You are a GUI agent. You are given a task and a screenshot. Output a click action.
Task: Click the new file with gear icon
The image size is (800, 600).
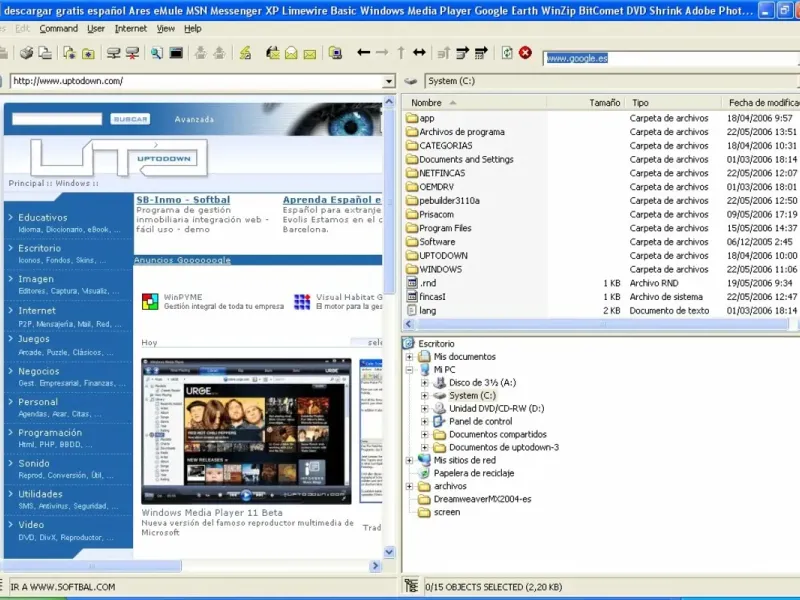pyautogui.click(x=69, y=53)
